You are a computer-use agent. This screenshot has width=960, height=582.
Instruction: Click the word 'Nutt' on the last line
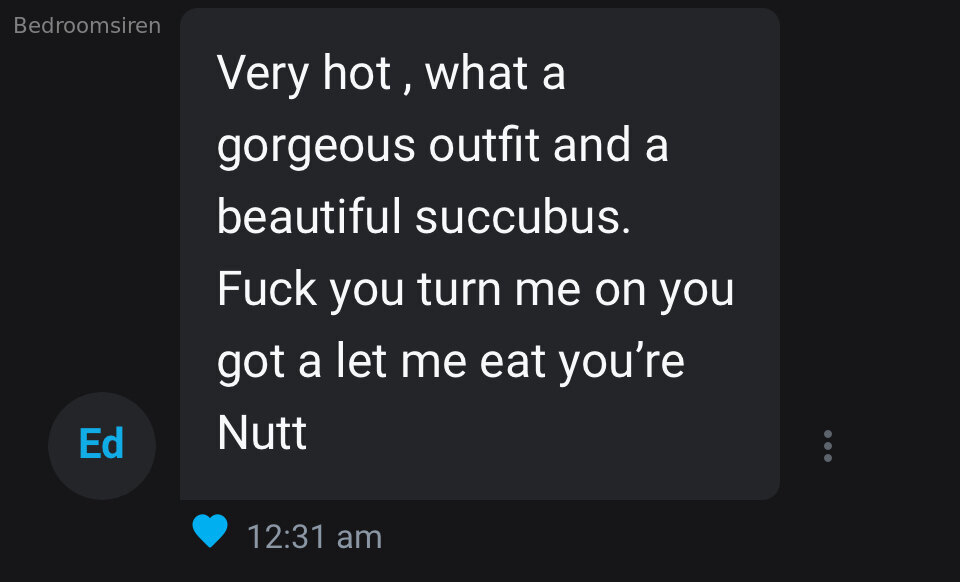click(261, 433)
